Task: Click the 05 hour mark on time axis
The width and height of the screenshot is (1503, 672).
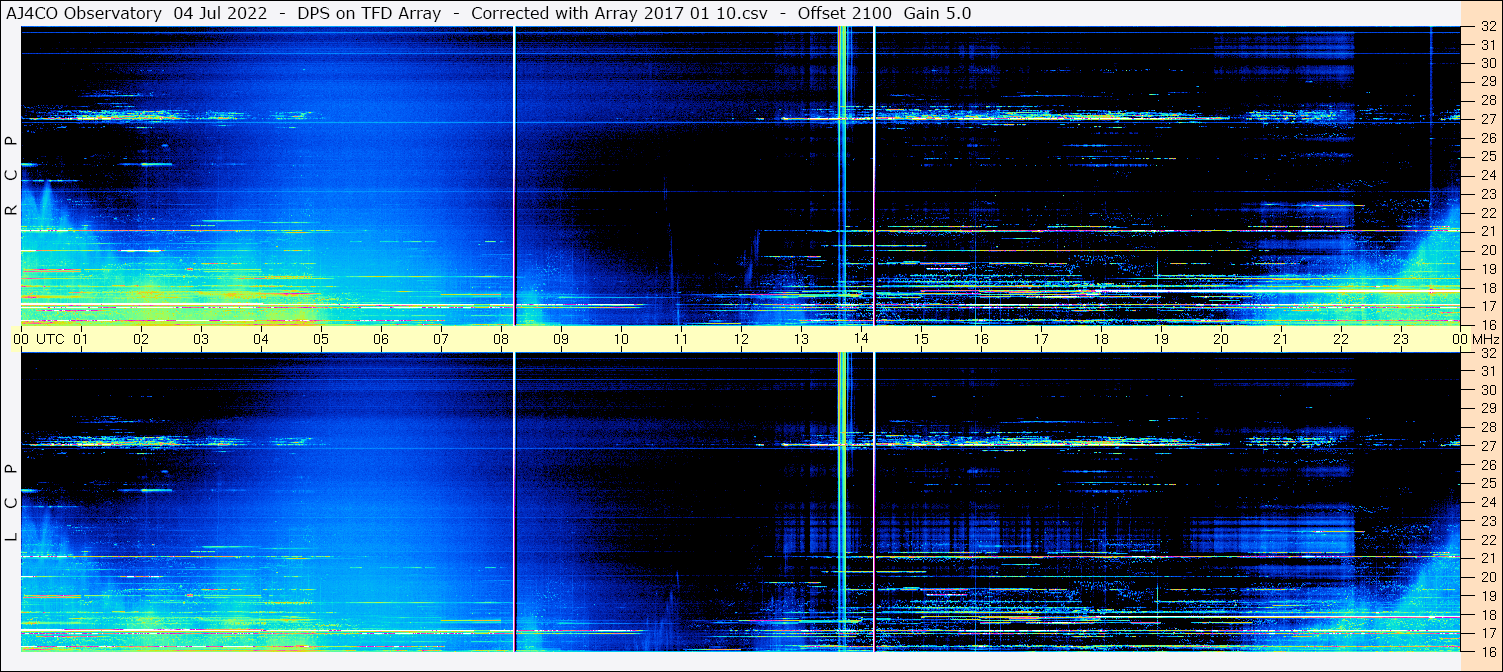Action: coord(321,339)
